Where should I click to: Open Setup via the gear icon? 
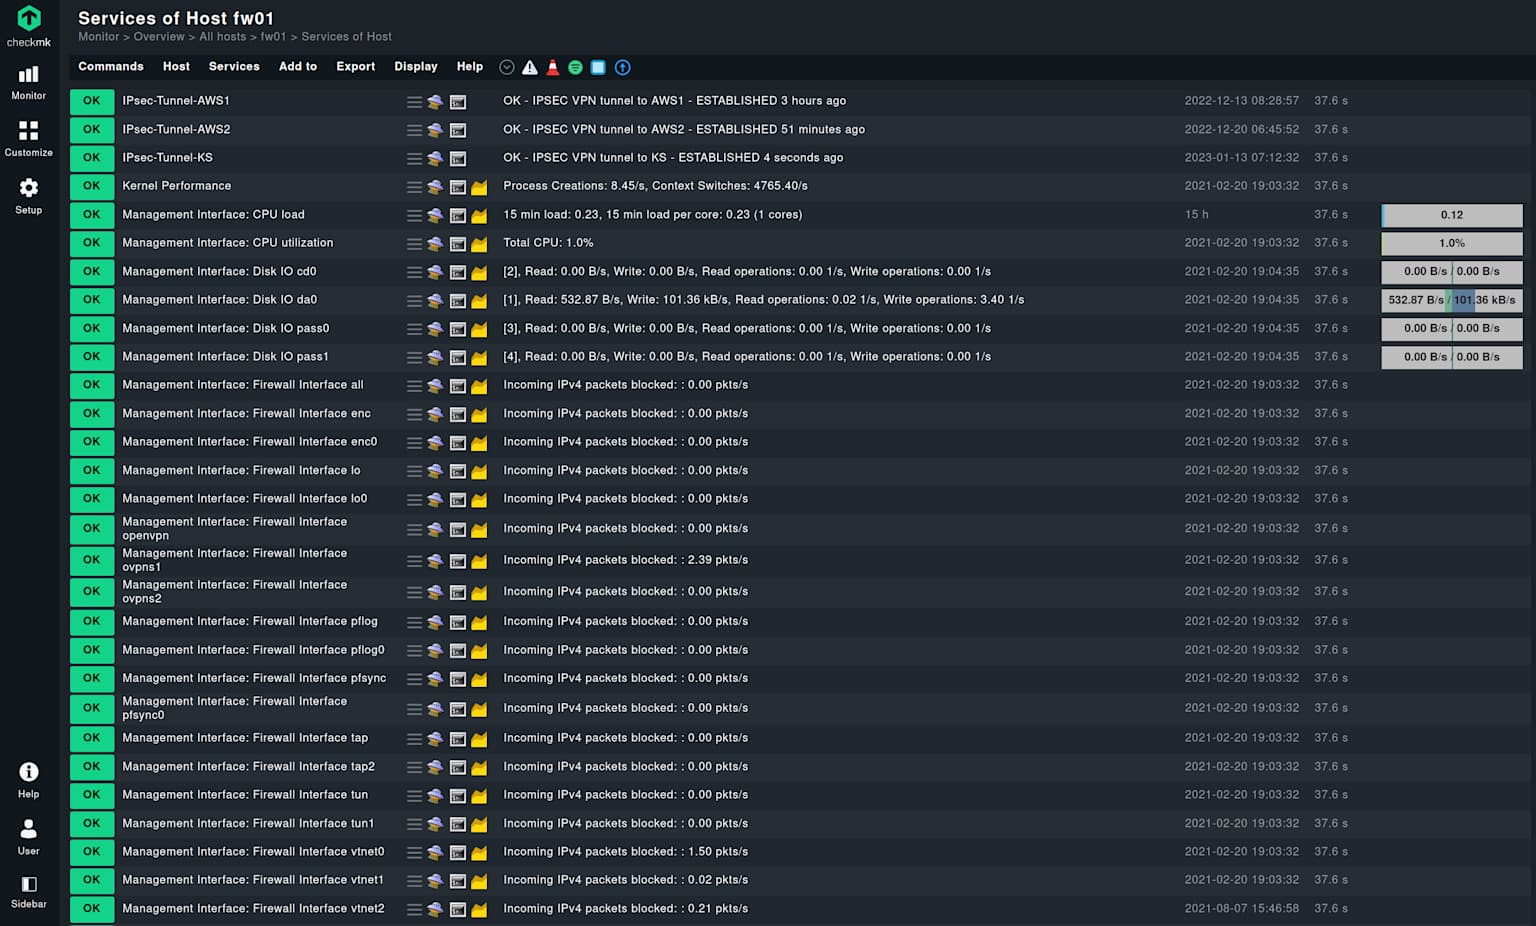coord(28,194)
